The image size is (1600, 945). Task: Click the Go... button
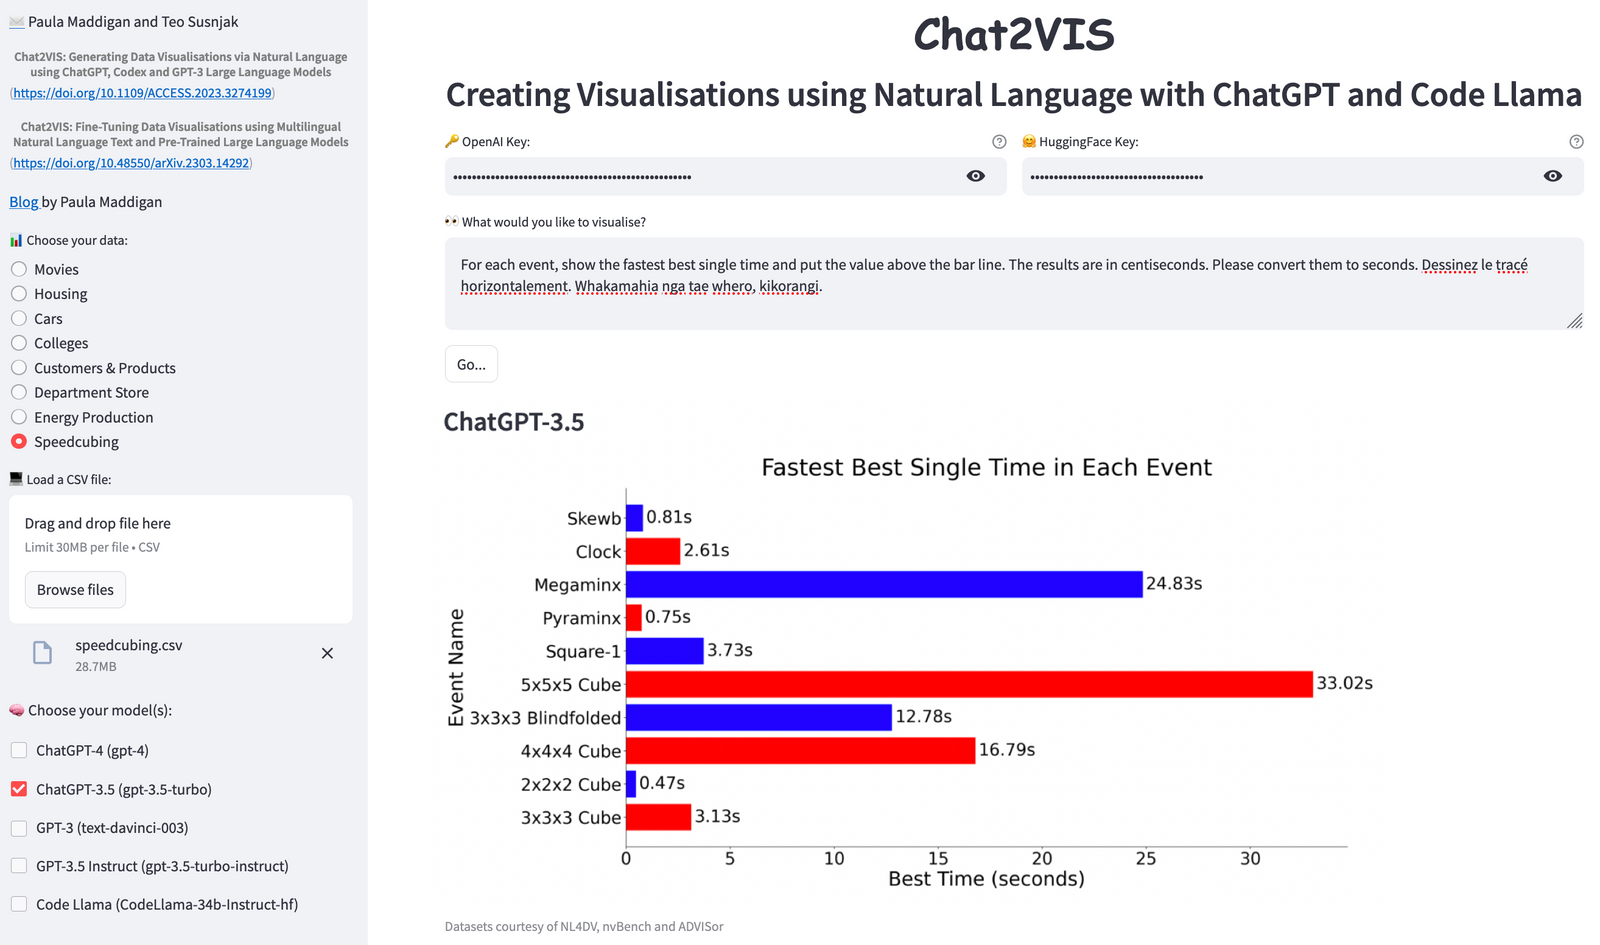471,364
